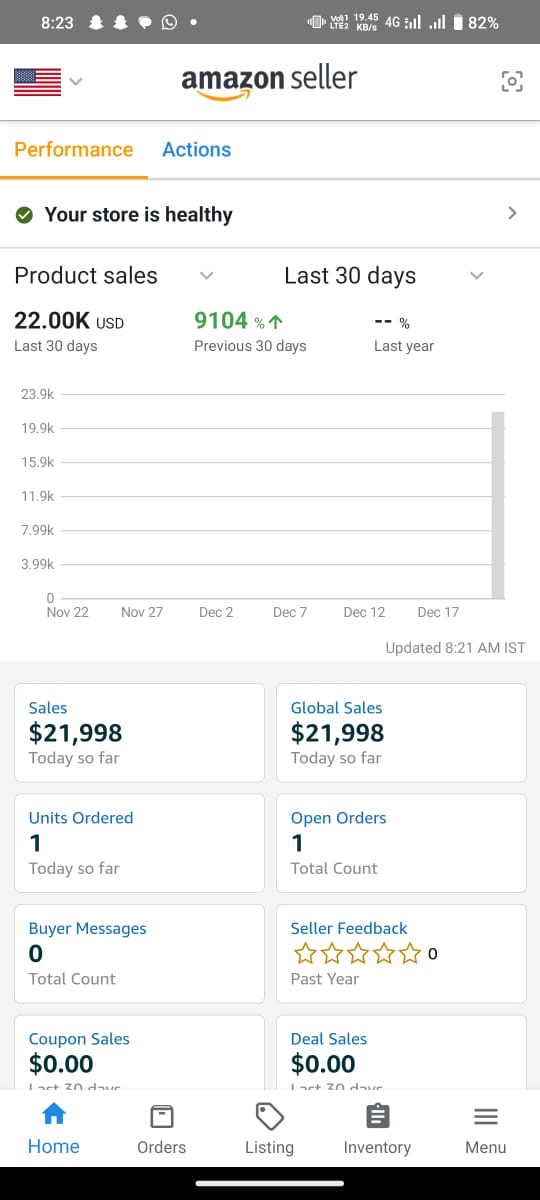Image resolution: width=540 pixels, height=1200 pixels.
Task: Expand store health details arrow
Action: 512,213
